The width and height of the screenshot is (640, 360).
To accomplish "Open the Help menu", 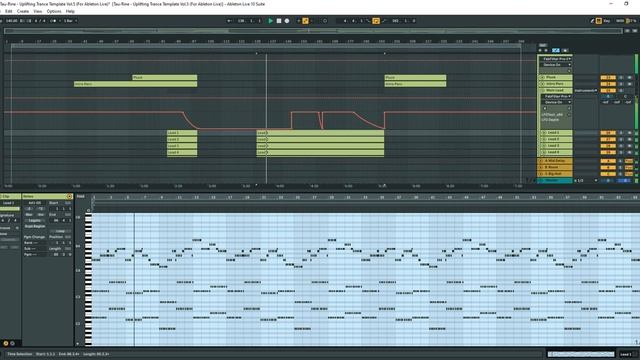I will pos(70,11).
